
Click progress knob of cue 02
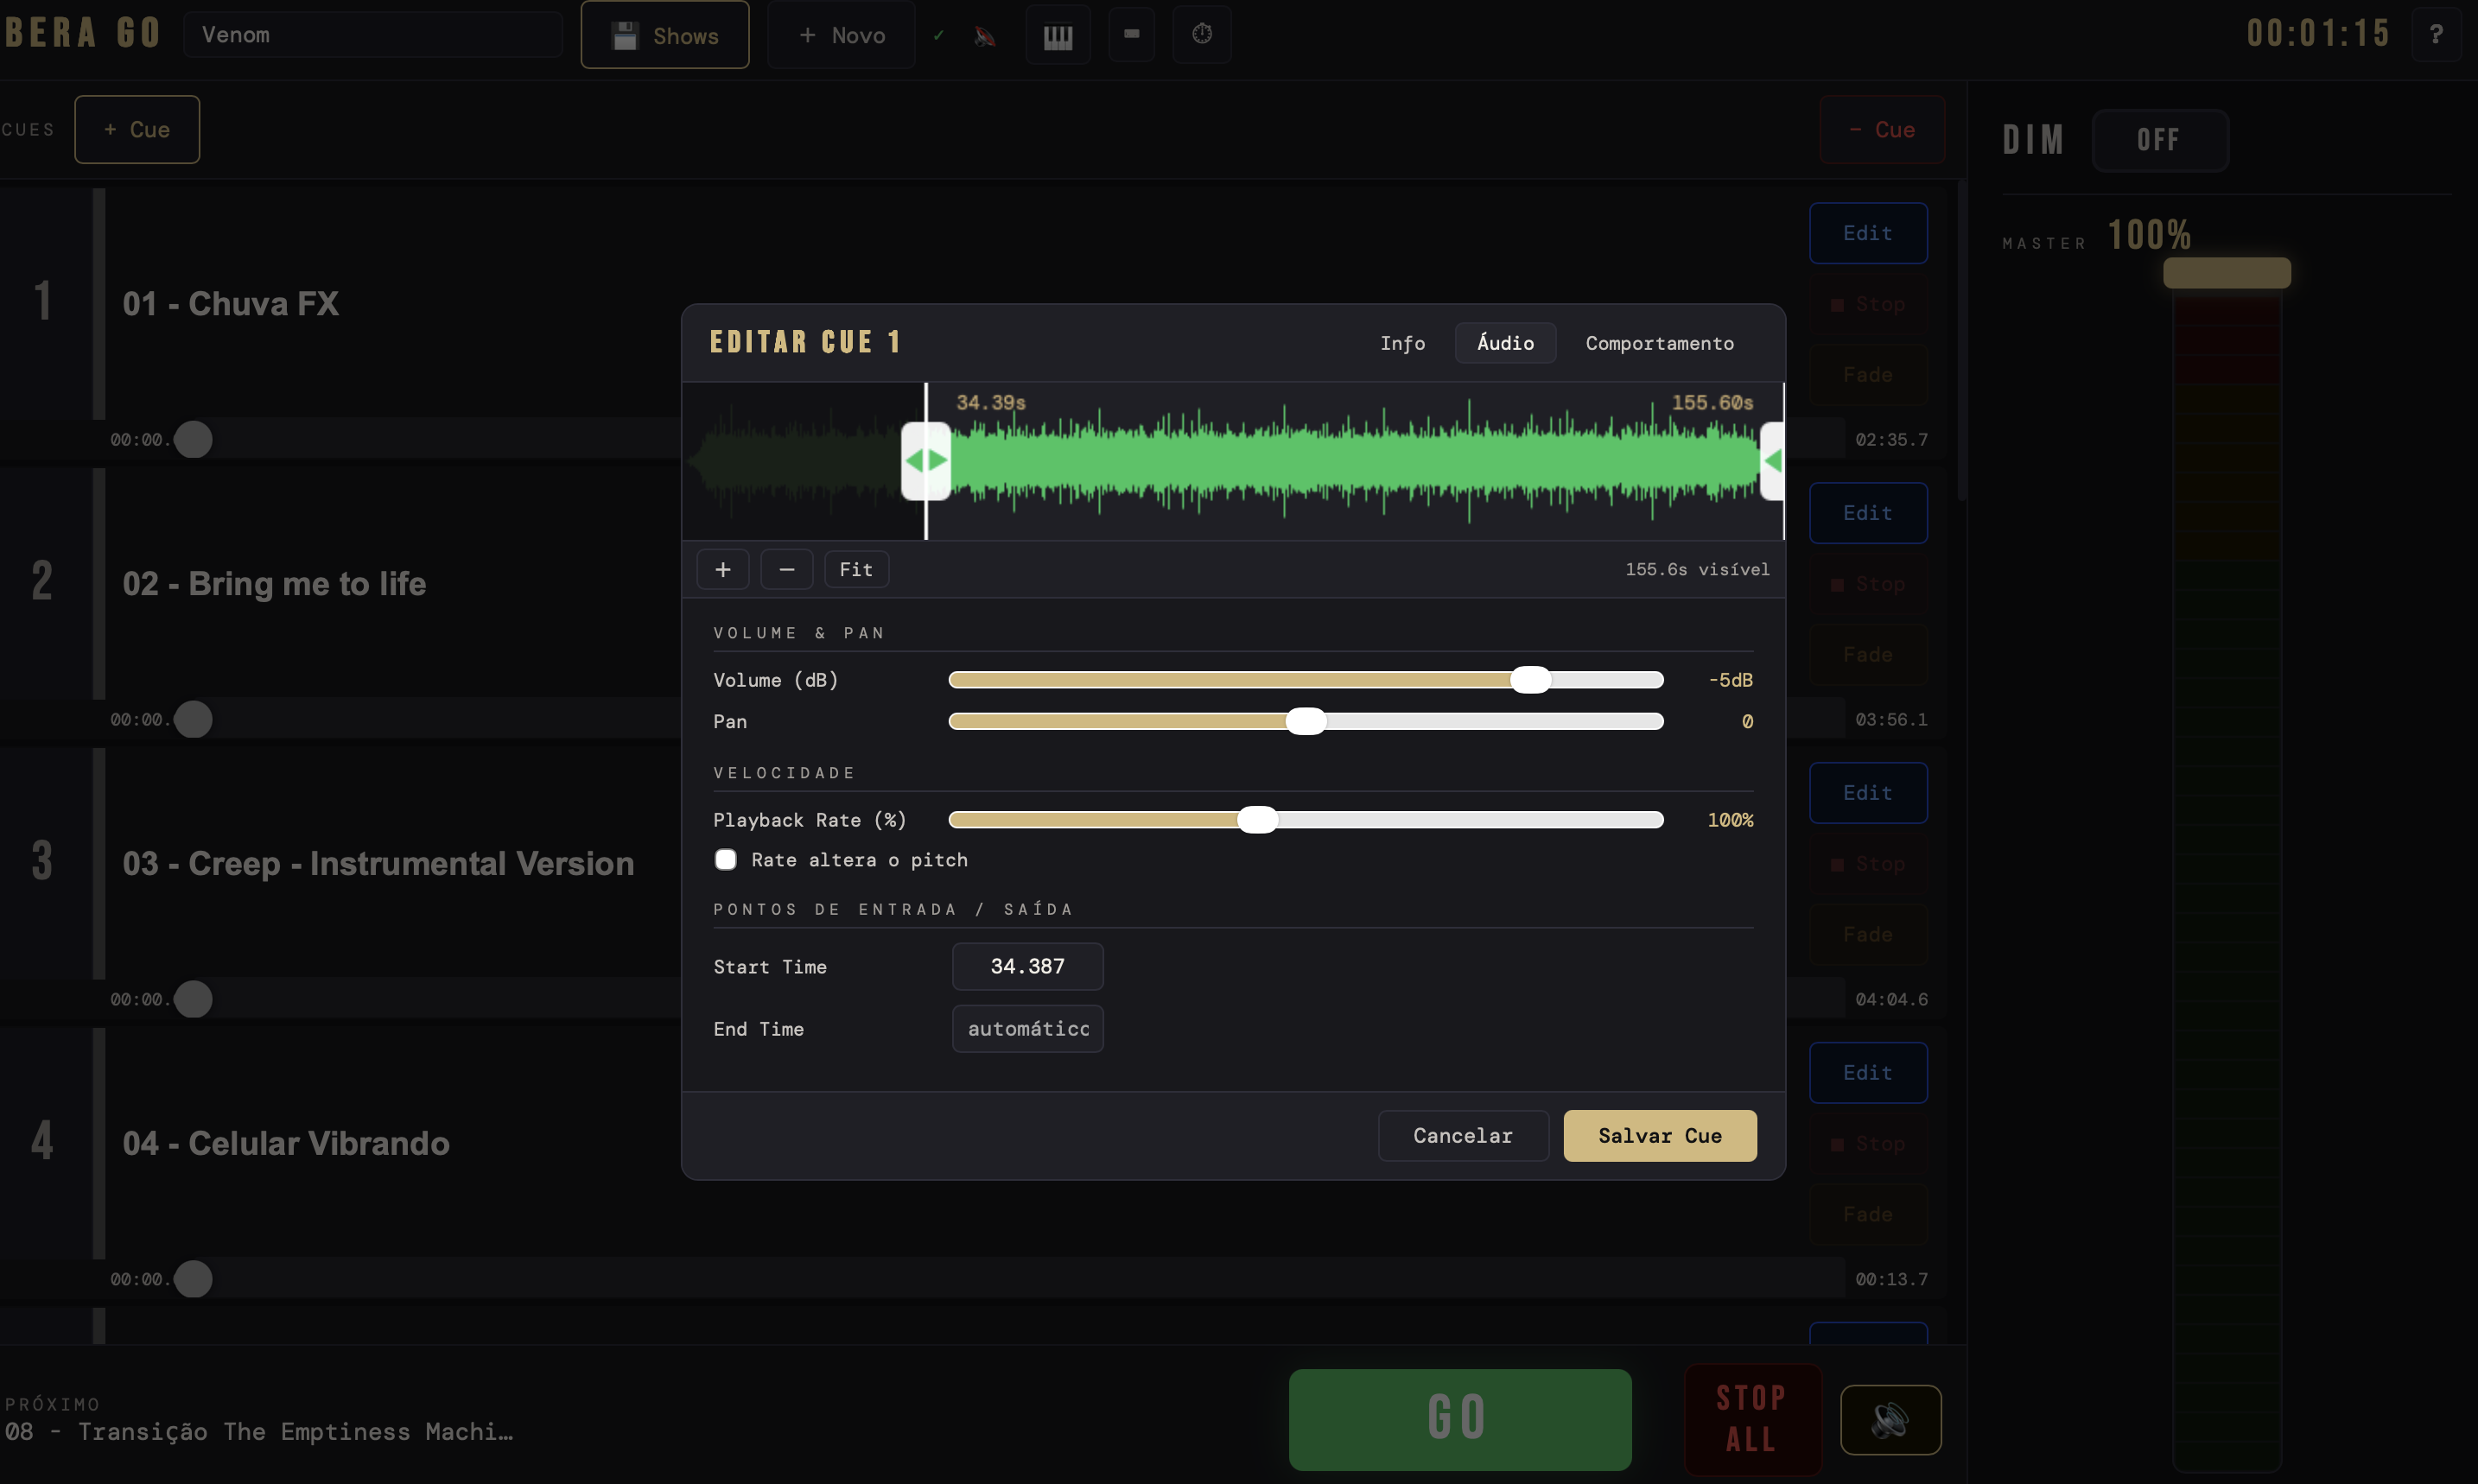click(x=193, y=719)
